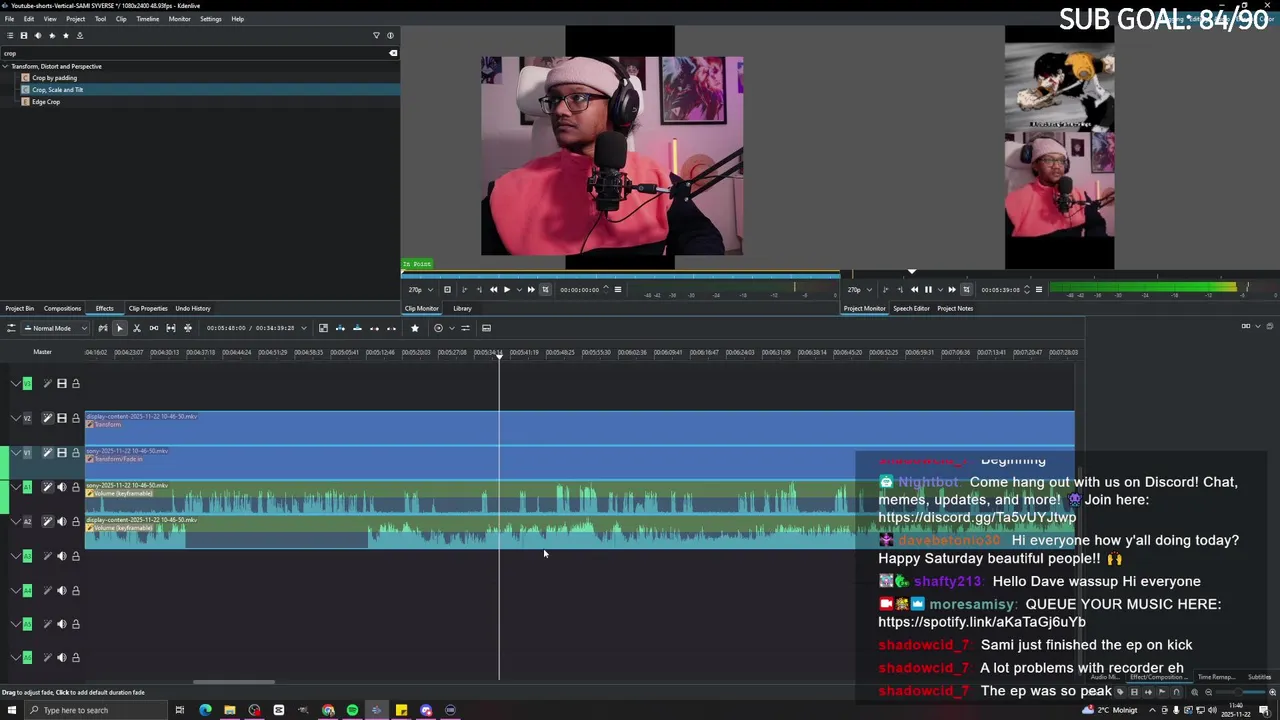
Task: Open the Undo History tab
Action: [x=193, y=308]
